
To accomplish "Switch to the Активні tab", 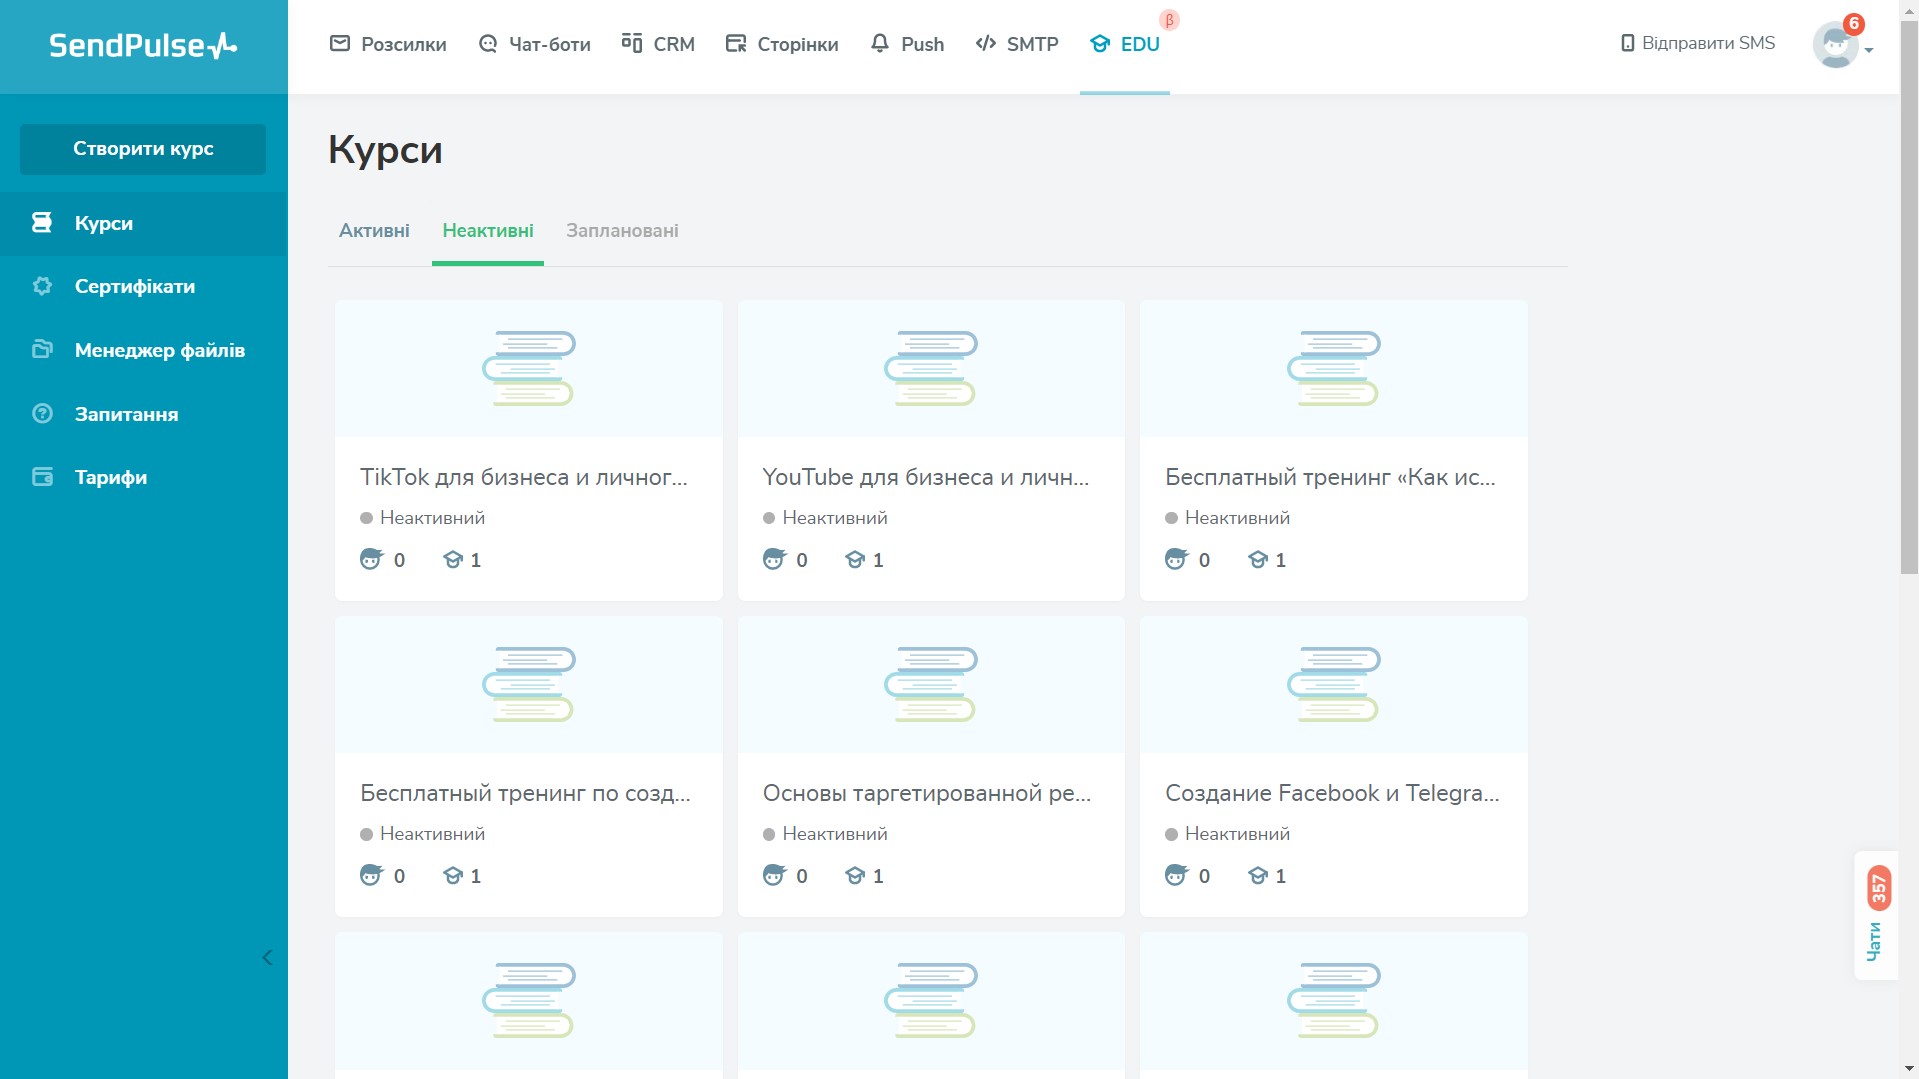I will tap(374, 230).
